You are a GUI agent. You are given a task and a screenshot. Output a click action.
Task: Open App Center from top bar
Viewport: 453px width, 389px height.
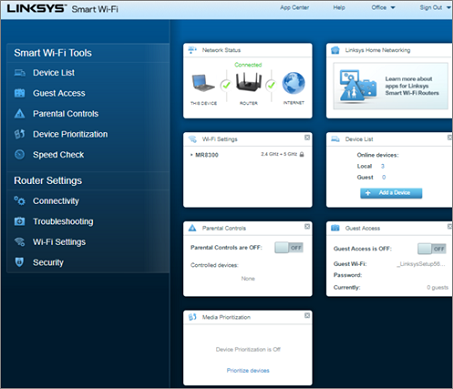[x=294, y=7]
